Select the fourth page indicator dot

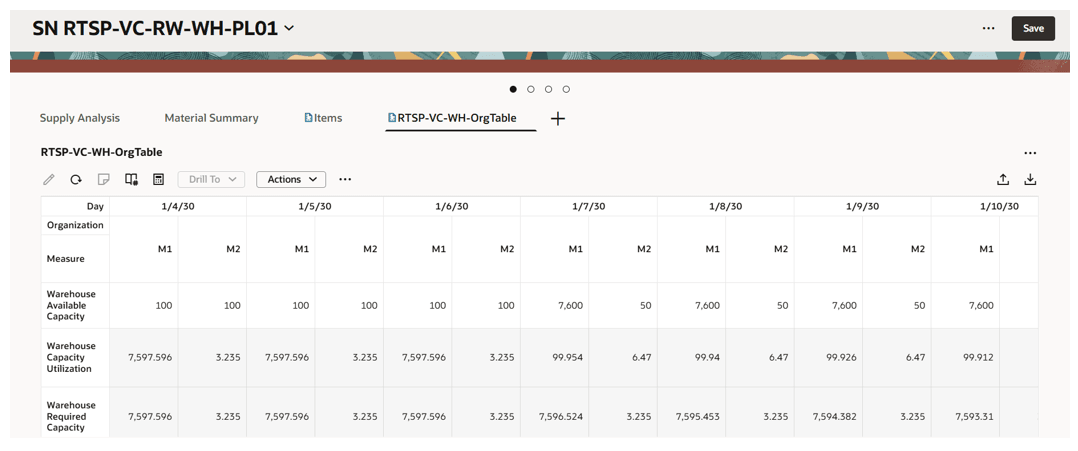(566, 89)
